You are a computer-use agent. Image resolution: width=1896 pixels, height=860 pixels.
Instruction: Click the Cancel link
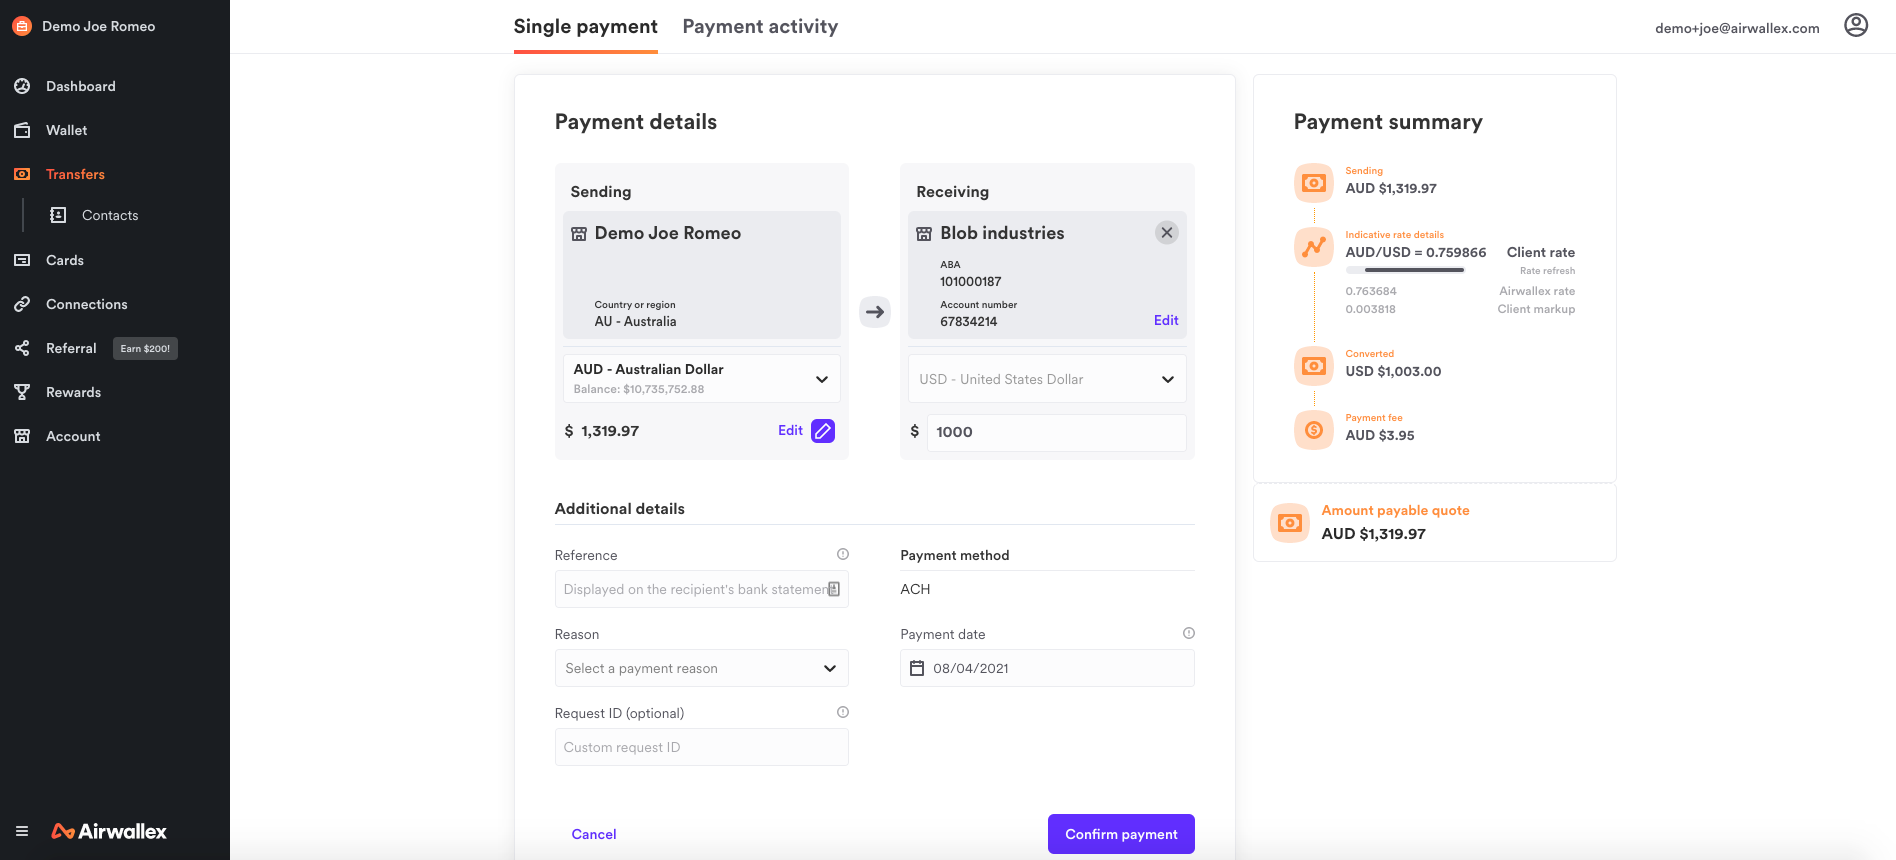pos(594,834)
